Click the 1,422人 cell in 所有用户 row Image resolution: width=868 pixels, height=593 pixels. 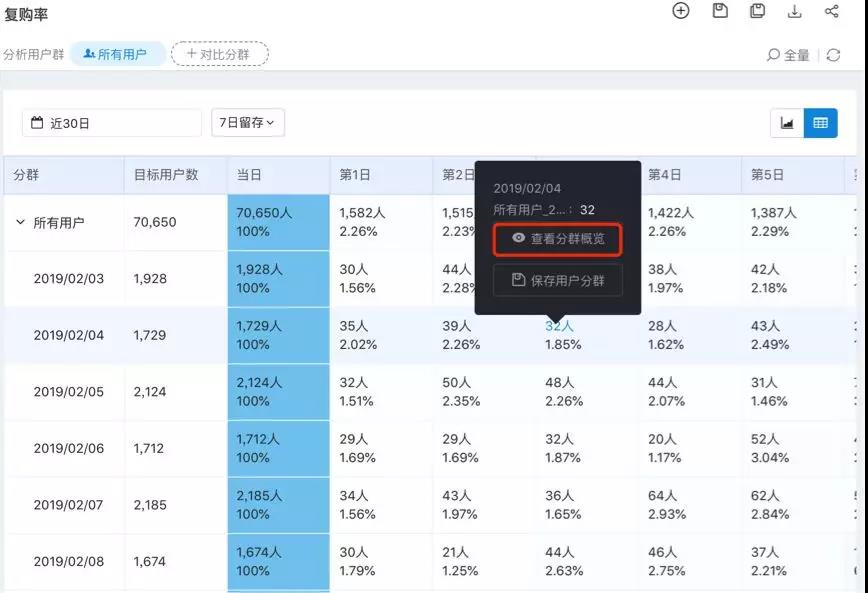[x=690, y=222]
